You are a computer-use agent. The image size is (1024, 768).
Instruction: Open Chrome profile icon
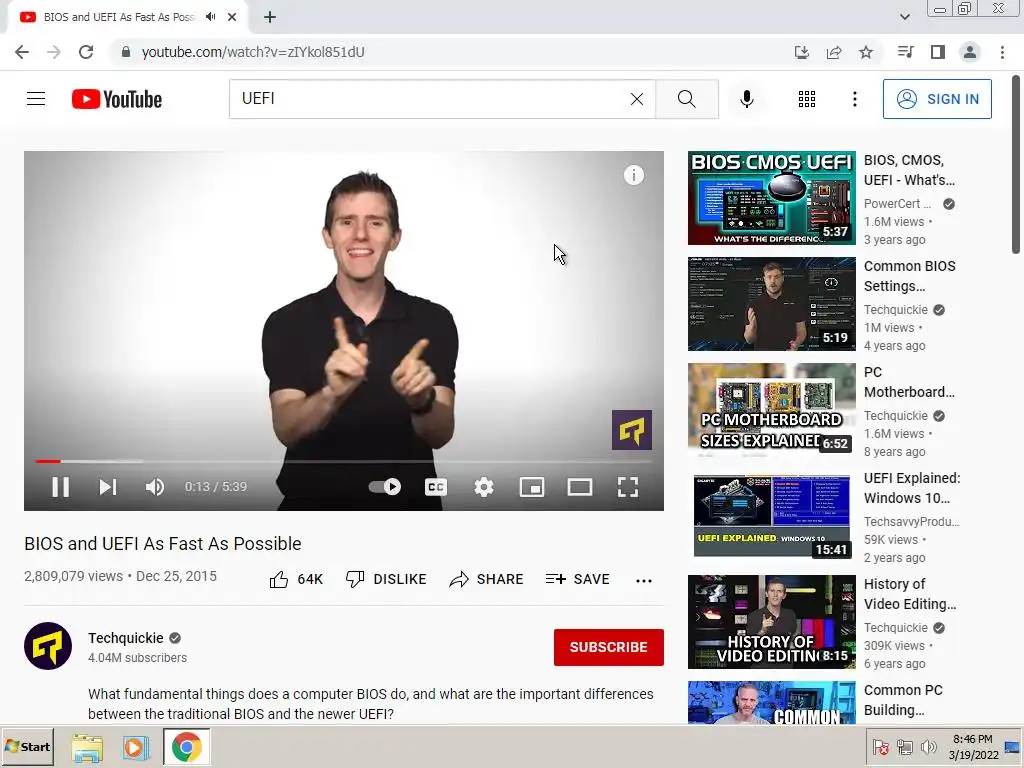click(970, 52)
